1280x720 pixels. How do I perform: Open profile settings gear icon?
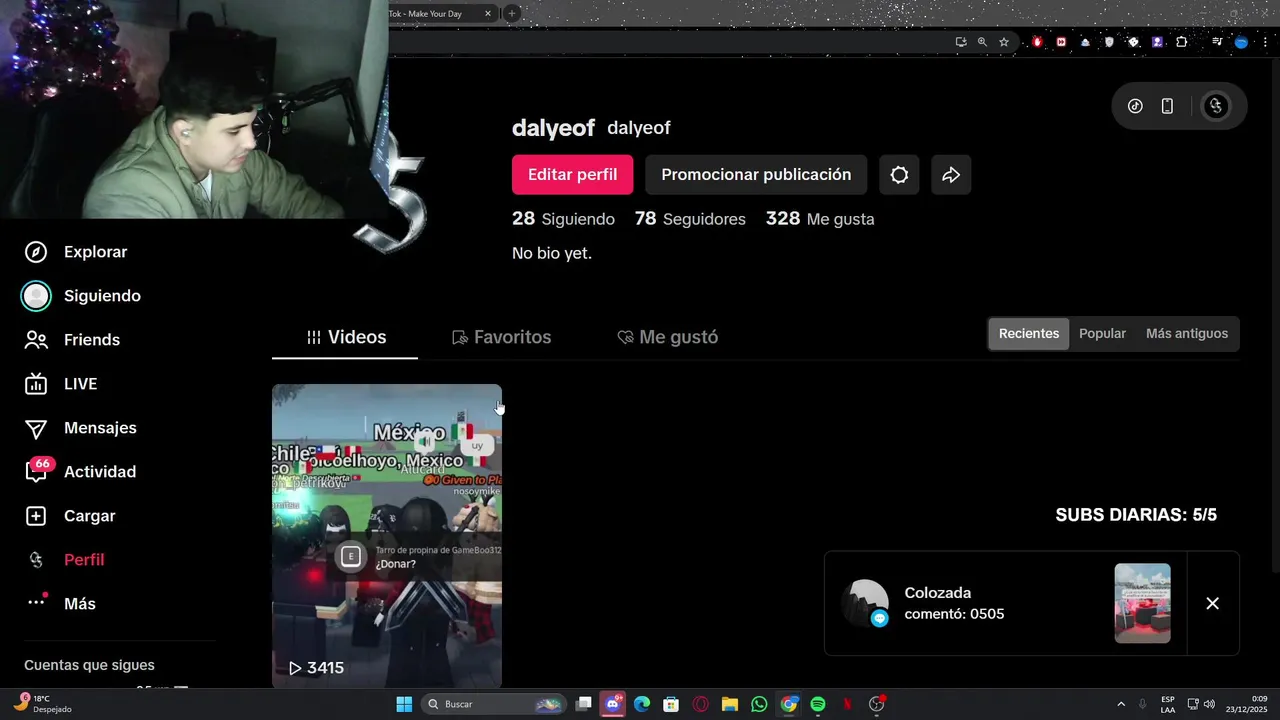click(899, 174)
